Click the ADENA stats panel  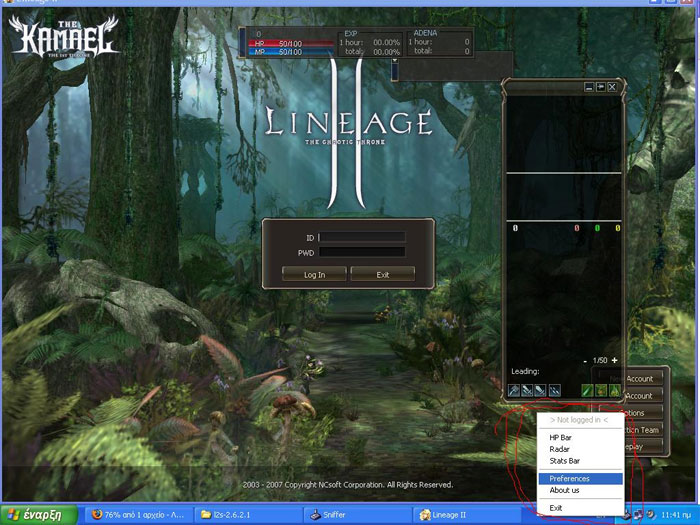coord(438,42)
